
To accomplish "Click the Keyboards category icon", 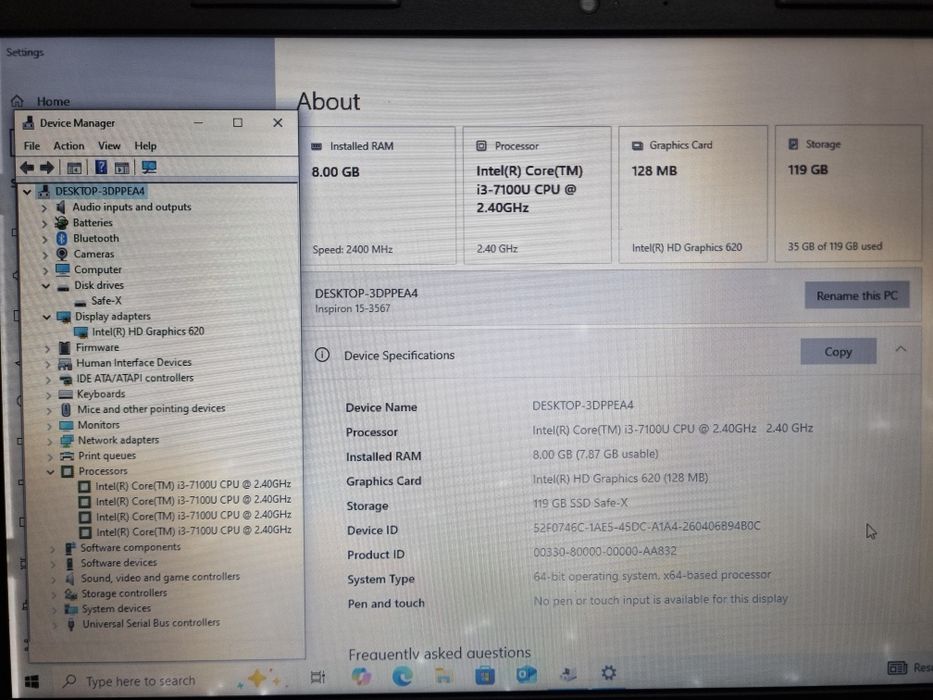I will click(x=65, y=394).
